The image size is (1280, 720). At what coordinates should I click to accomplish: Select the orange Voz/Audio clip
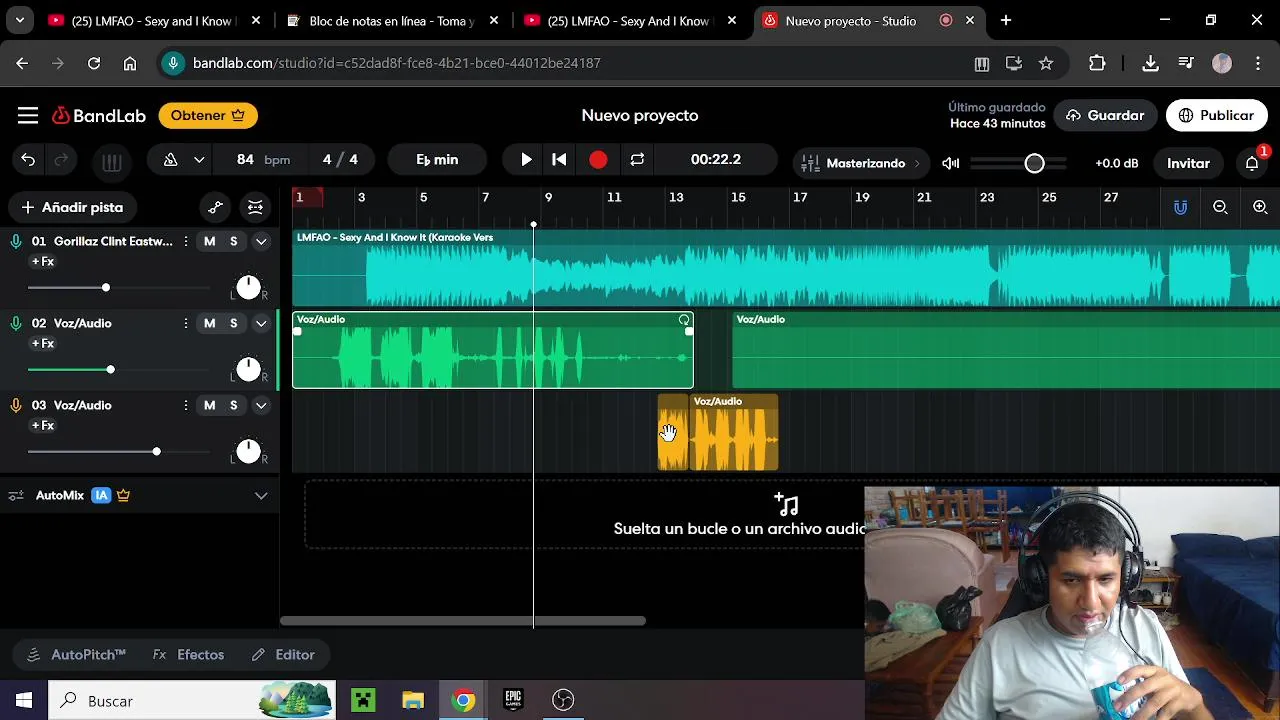click(734, 433)
